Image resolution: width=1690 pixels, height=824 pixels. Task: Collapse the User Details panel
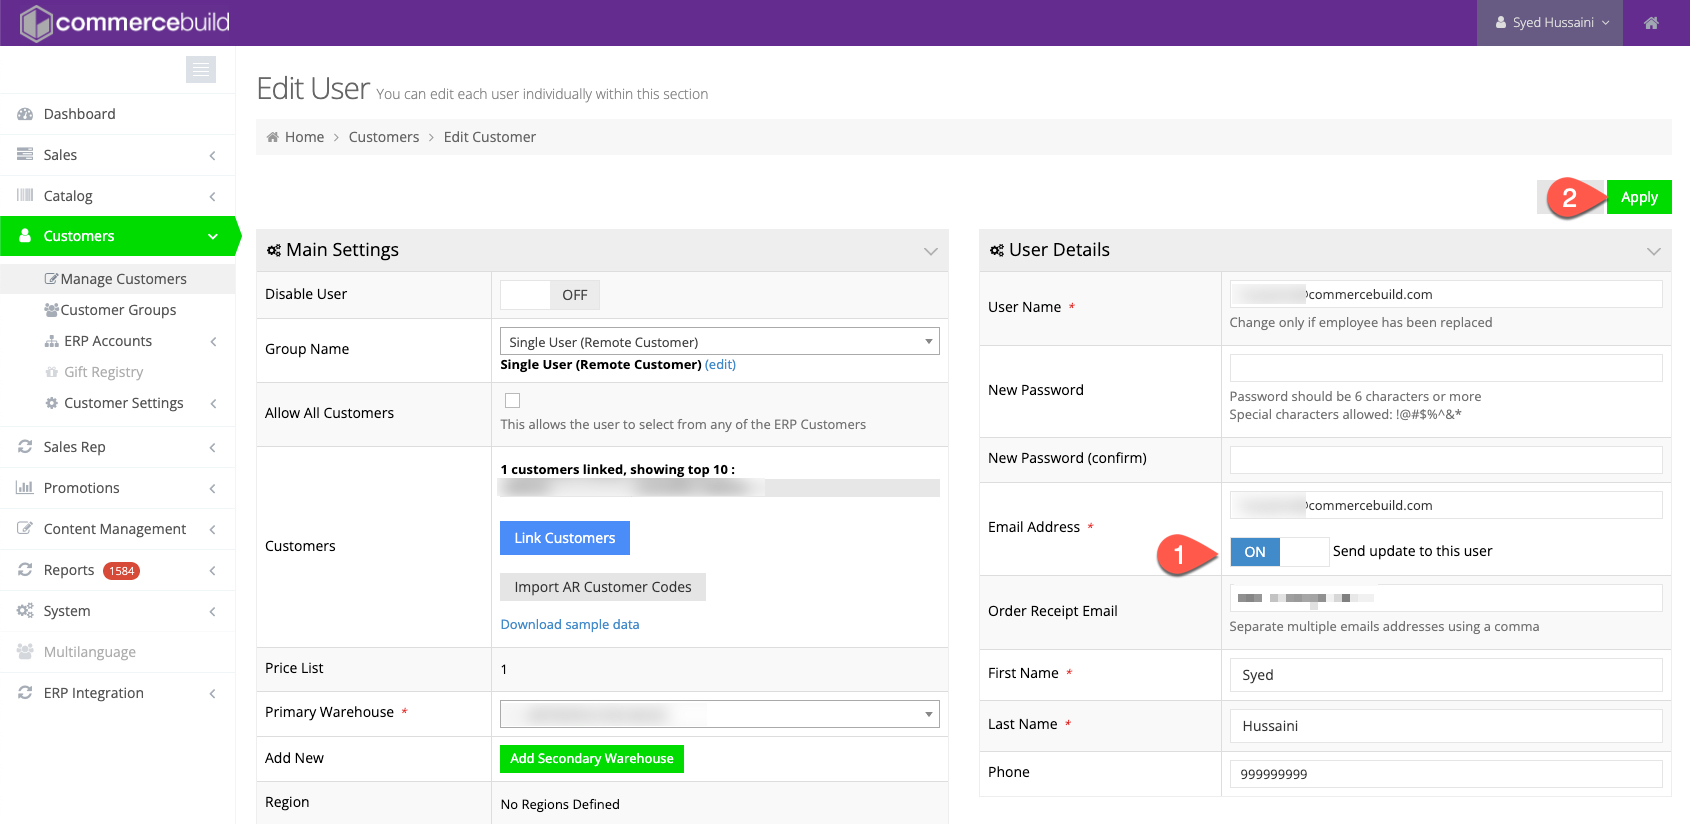(1653, 251)
